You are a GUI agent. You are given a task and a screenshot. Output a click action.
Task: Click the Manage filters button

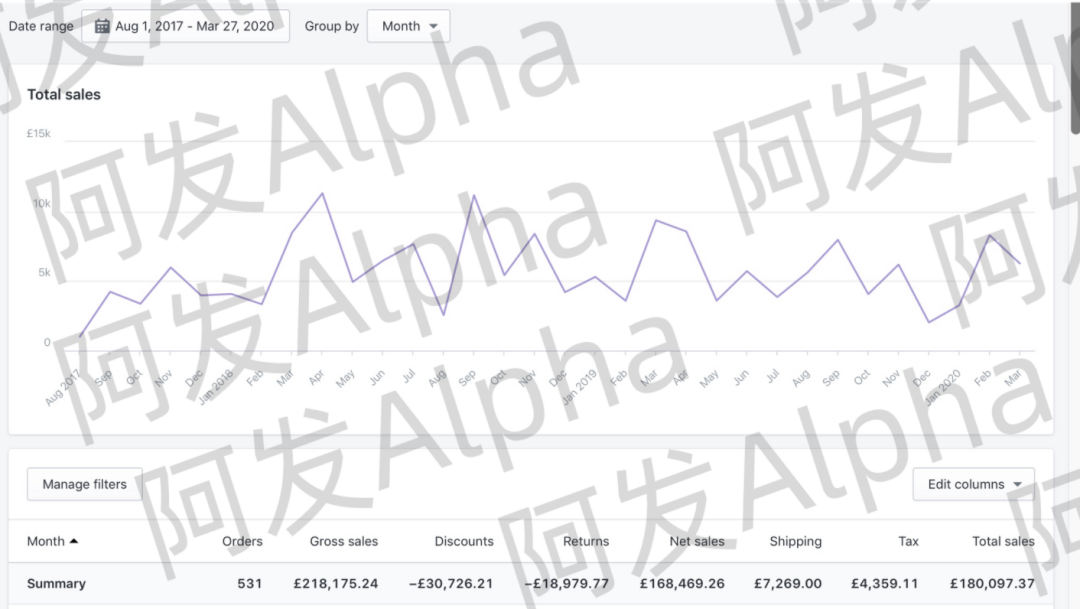(x=84, y=484)
